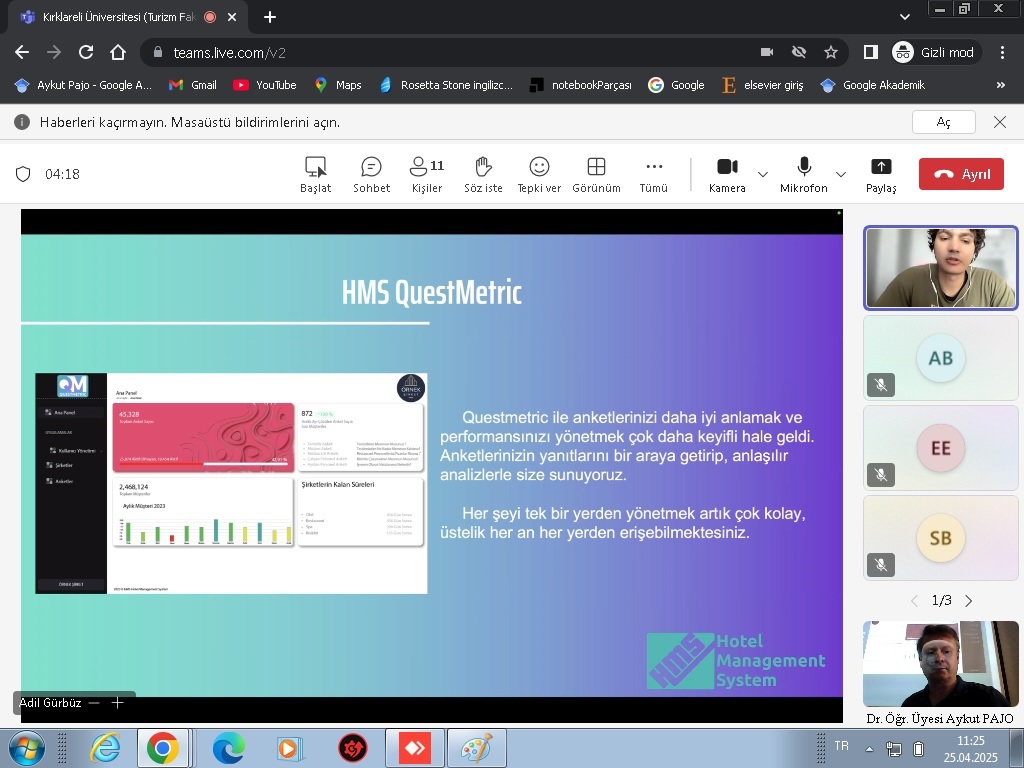
Task: Open the Google bookmark
Action: click(x=676, y=85)
